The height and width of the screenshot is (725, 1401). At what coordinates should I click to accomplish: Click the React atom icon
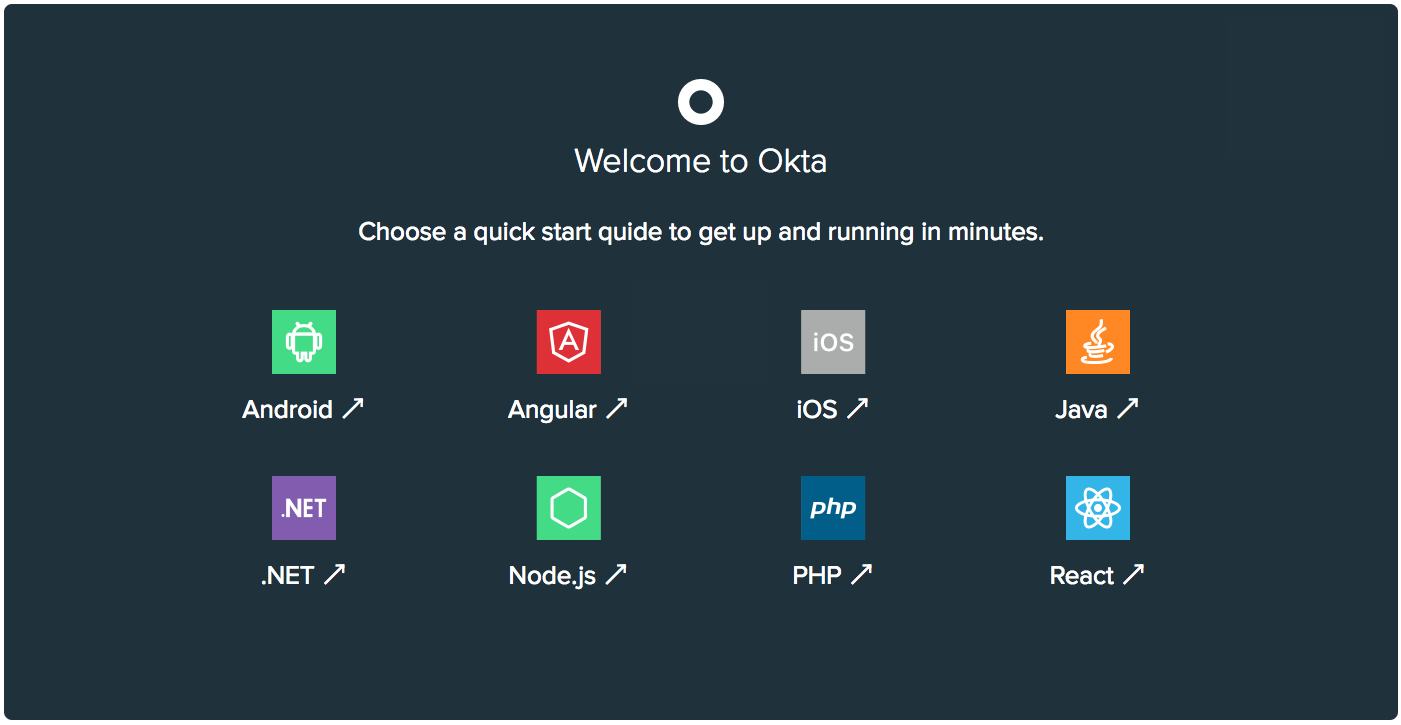coord(1098,508)
